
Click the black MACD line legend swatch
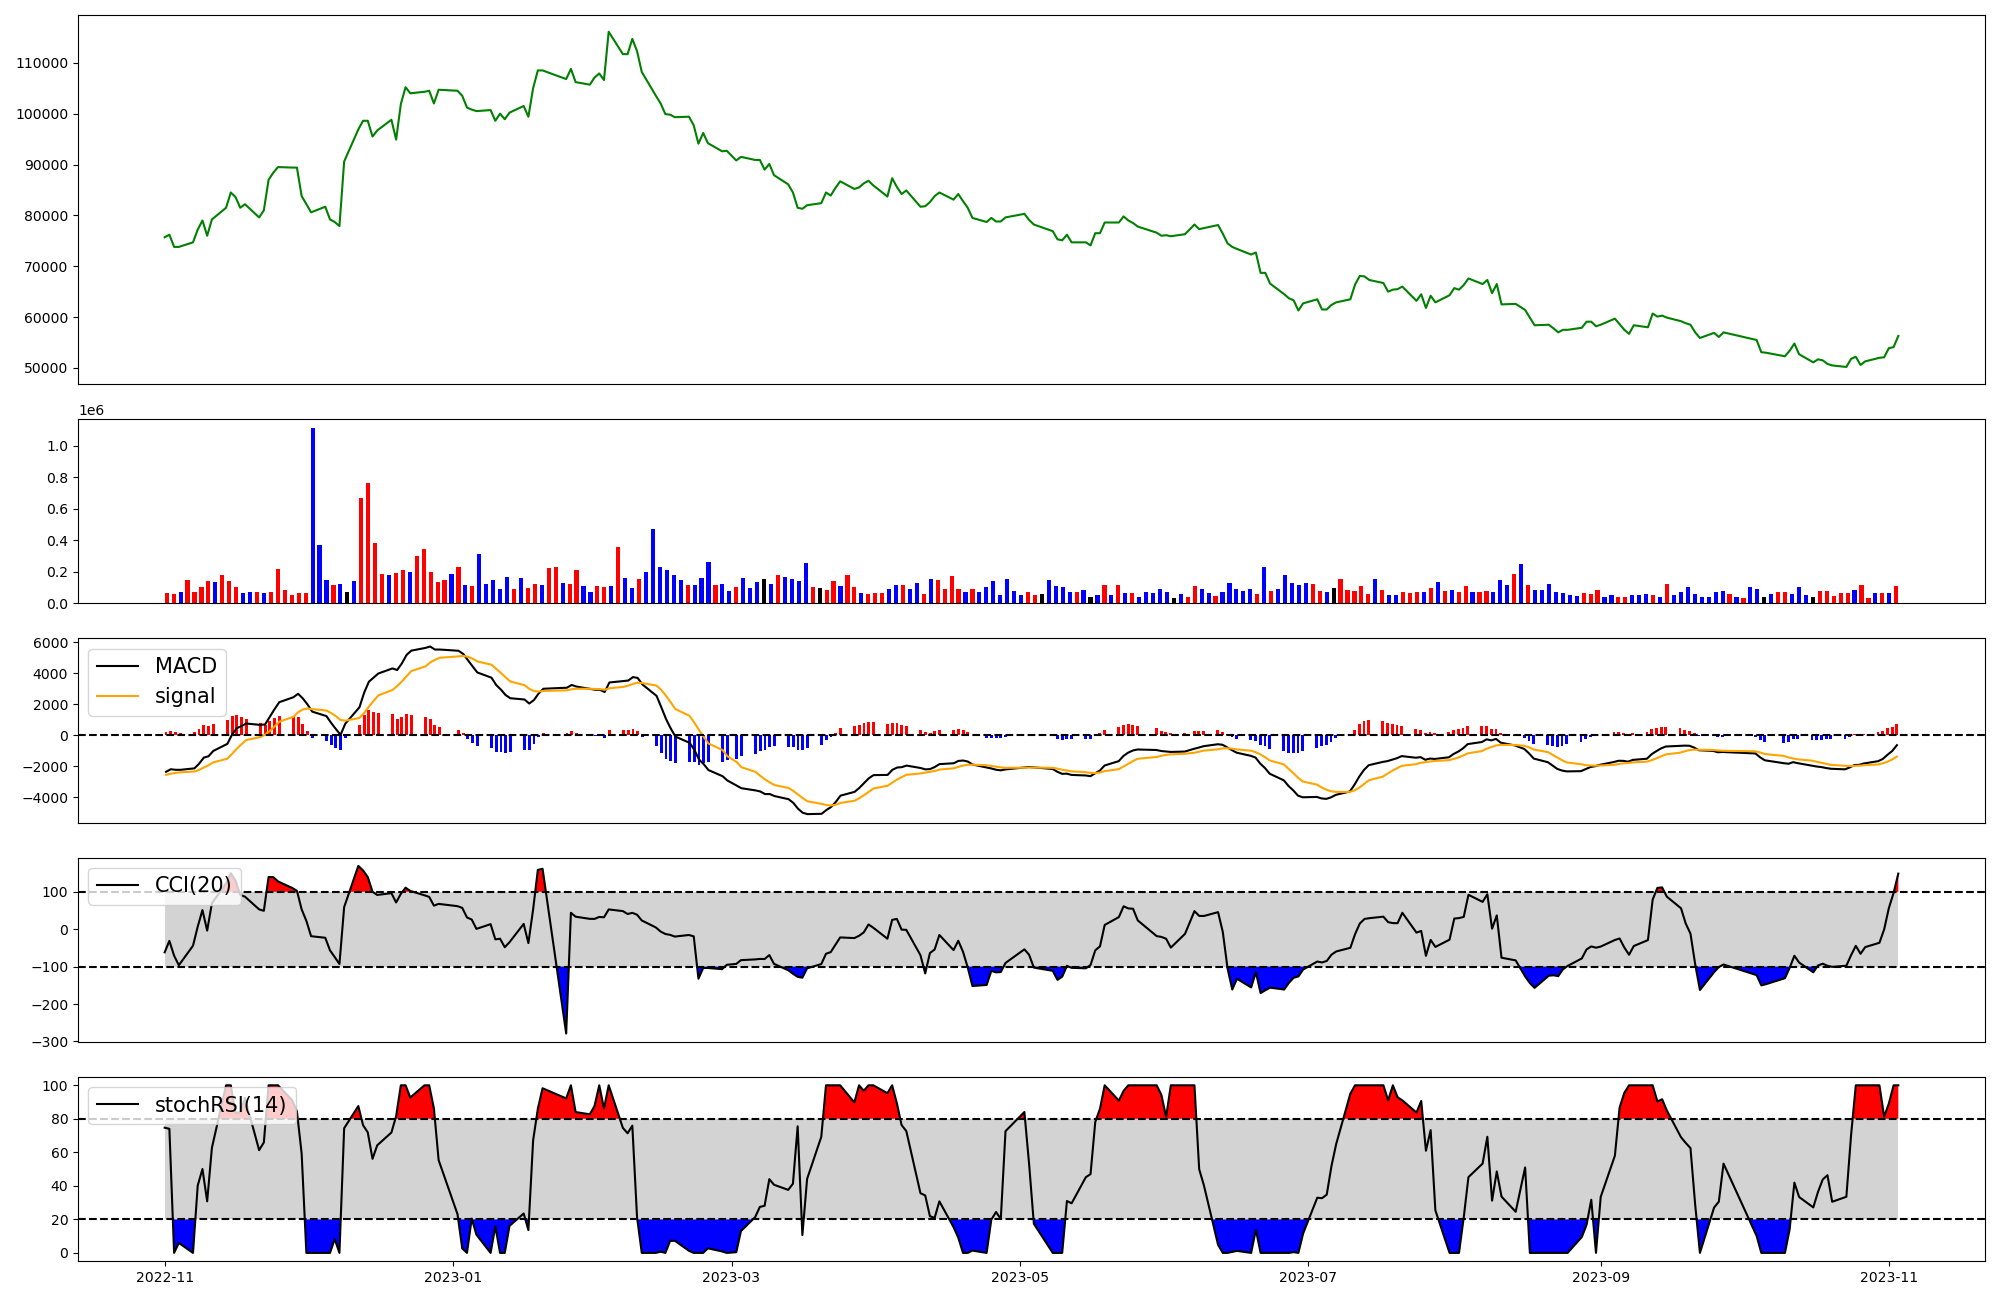click(x=117, y=666)
